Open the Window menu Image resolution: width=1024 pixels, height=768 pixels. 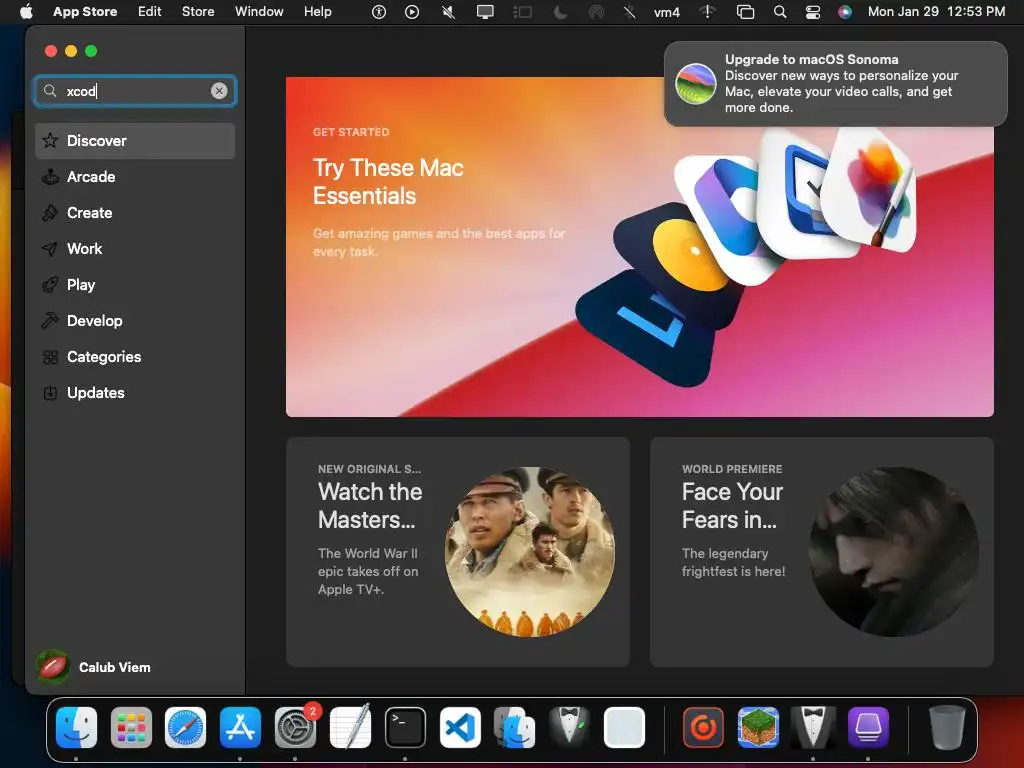pyautogui.click(x=259, y=12)
